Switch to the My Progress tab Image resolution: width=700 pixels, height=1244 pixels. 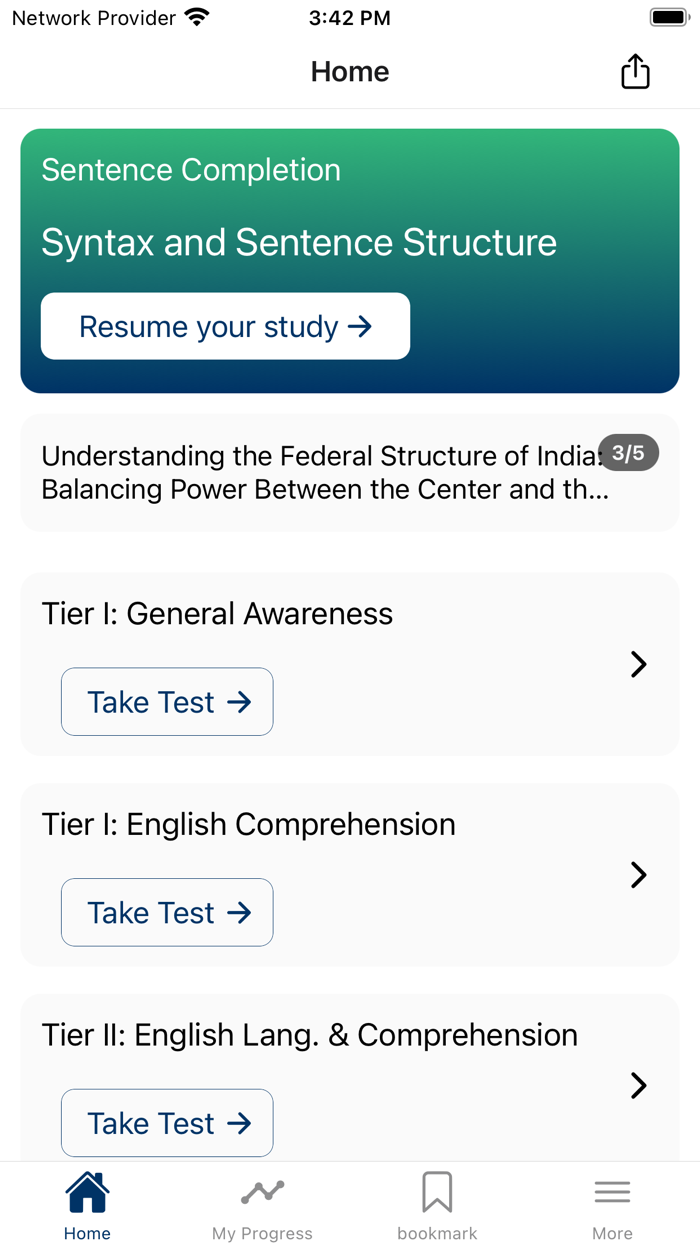click(x=262, y=1205)
